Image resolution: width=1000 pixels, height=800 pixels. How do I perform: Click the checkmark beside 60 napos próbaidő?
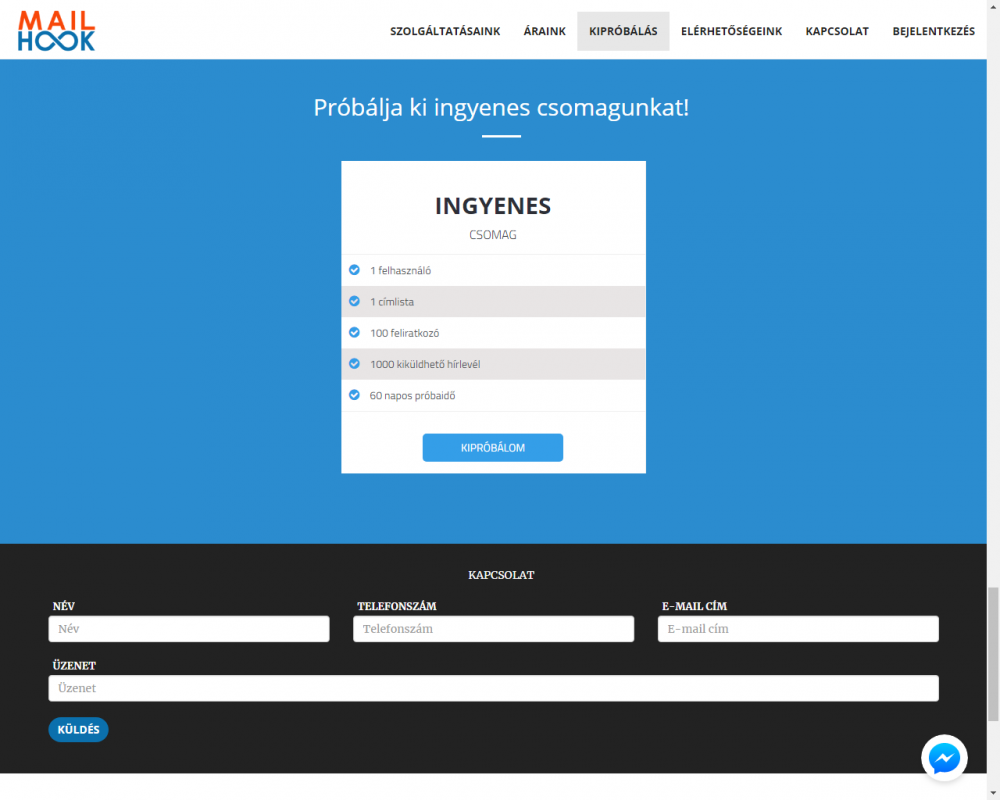[354, 395]
